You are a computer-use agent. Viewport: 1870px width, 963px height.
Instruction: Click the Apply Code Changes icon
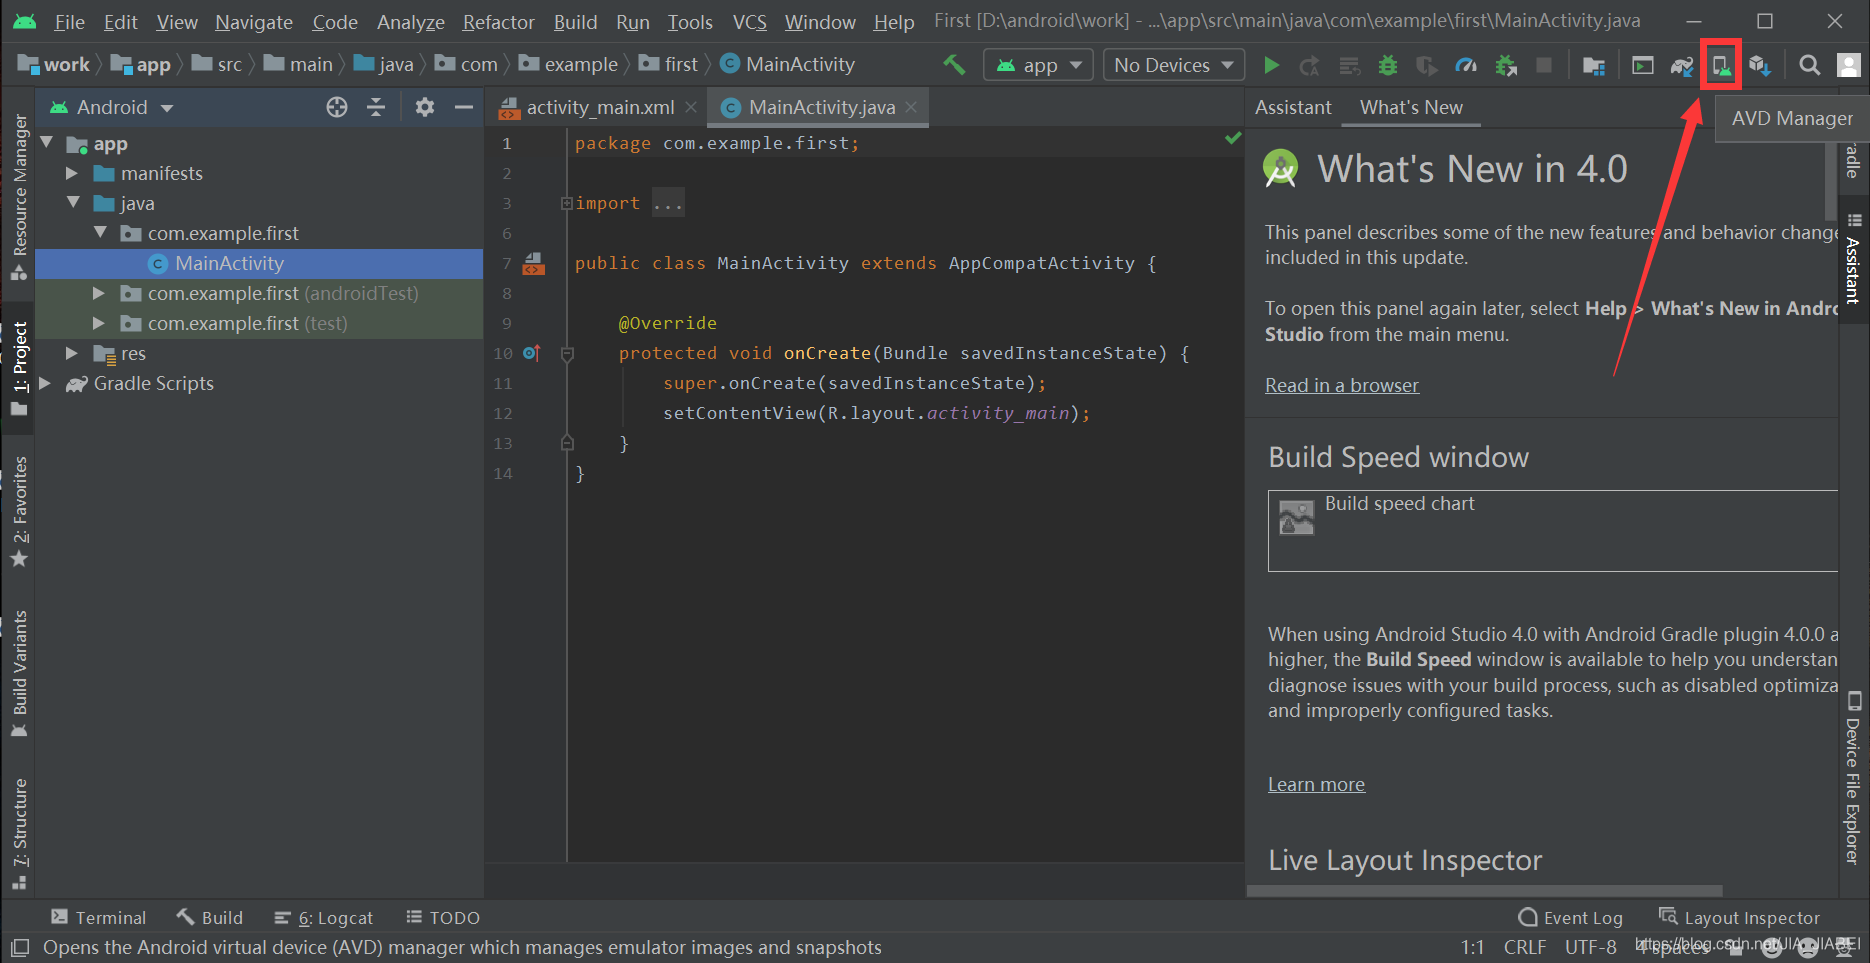click(1349, 65)
